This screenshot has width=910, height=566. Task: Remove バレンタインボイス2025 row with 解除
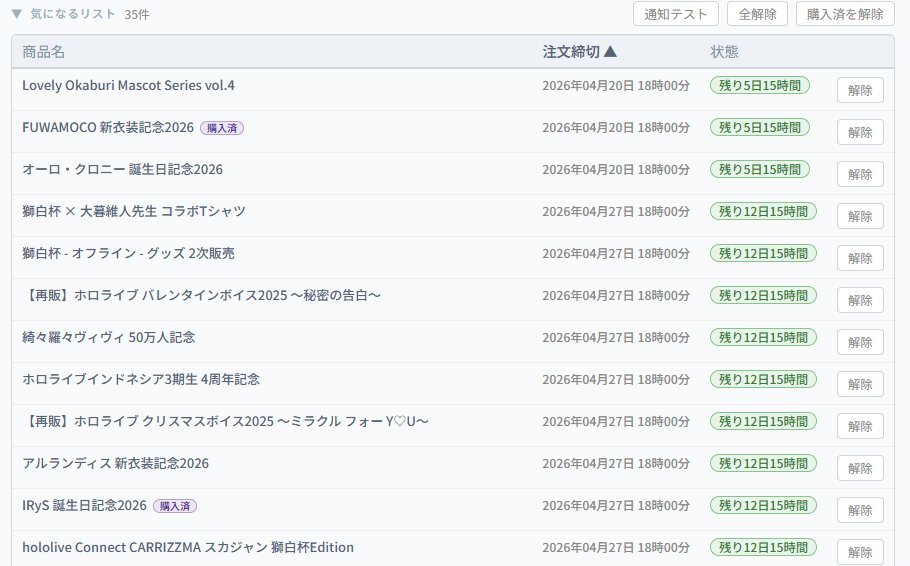(x=860, y=300)
